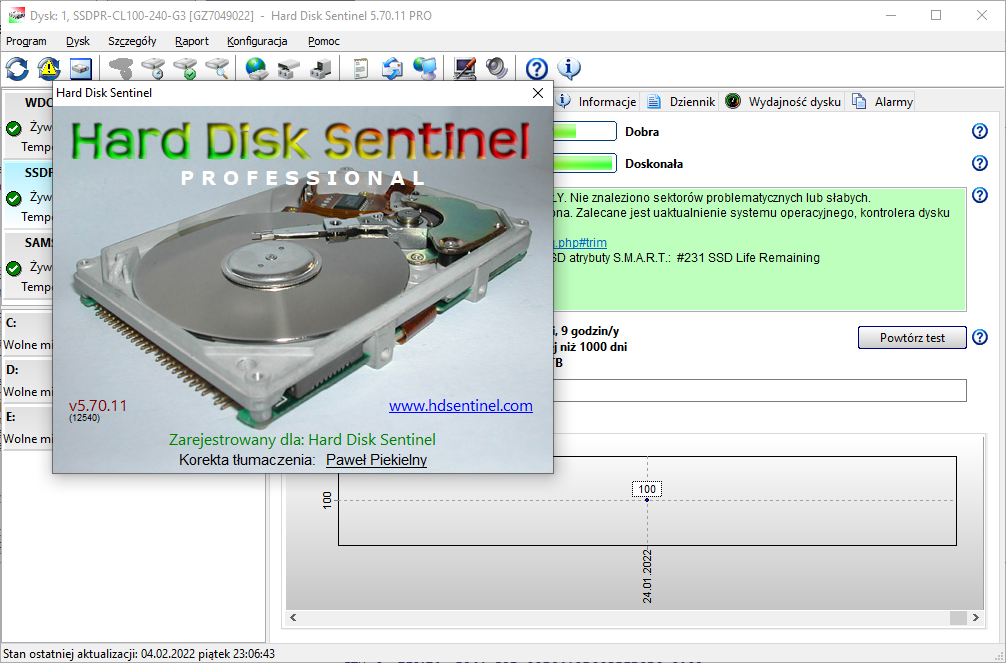
Task: Select the C: partition entry
Action: [x=28, y=334]
